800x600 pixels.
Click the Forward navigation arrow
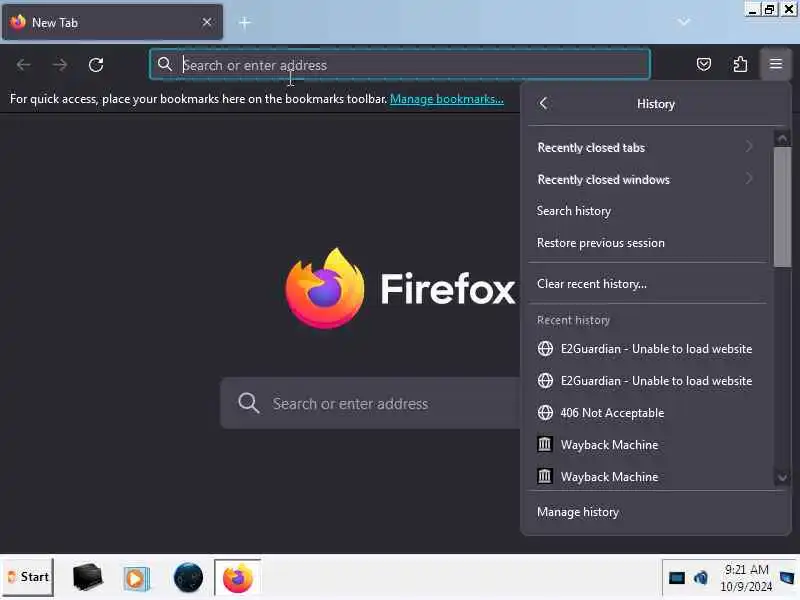(60, 65)
